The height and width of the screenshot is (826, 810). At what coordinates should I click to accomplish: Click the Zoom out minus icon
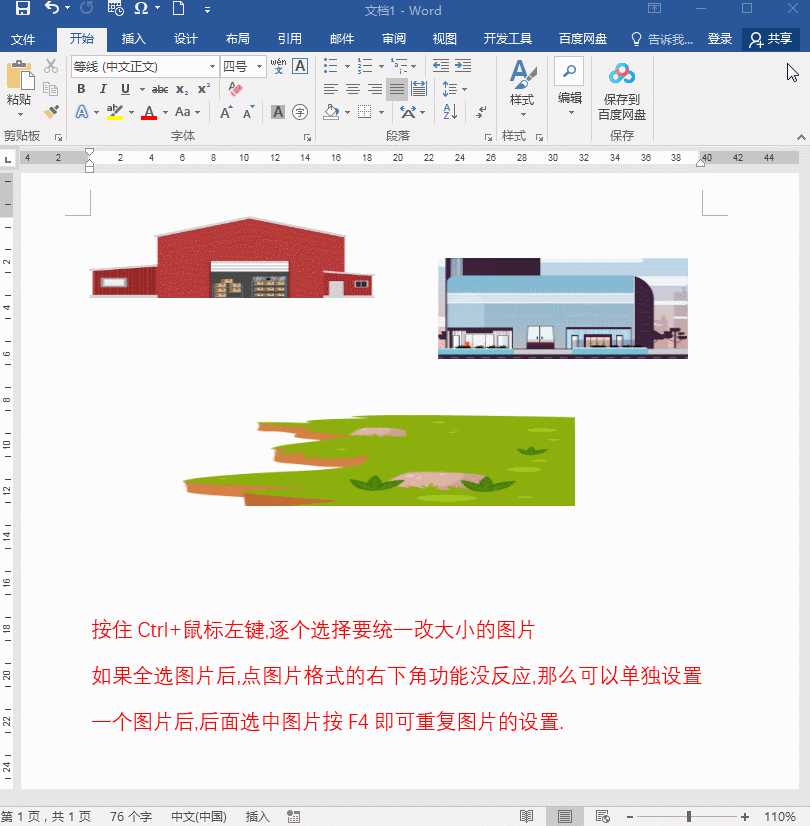point(629,817)
